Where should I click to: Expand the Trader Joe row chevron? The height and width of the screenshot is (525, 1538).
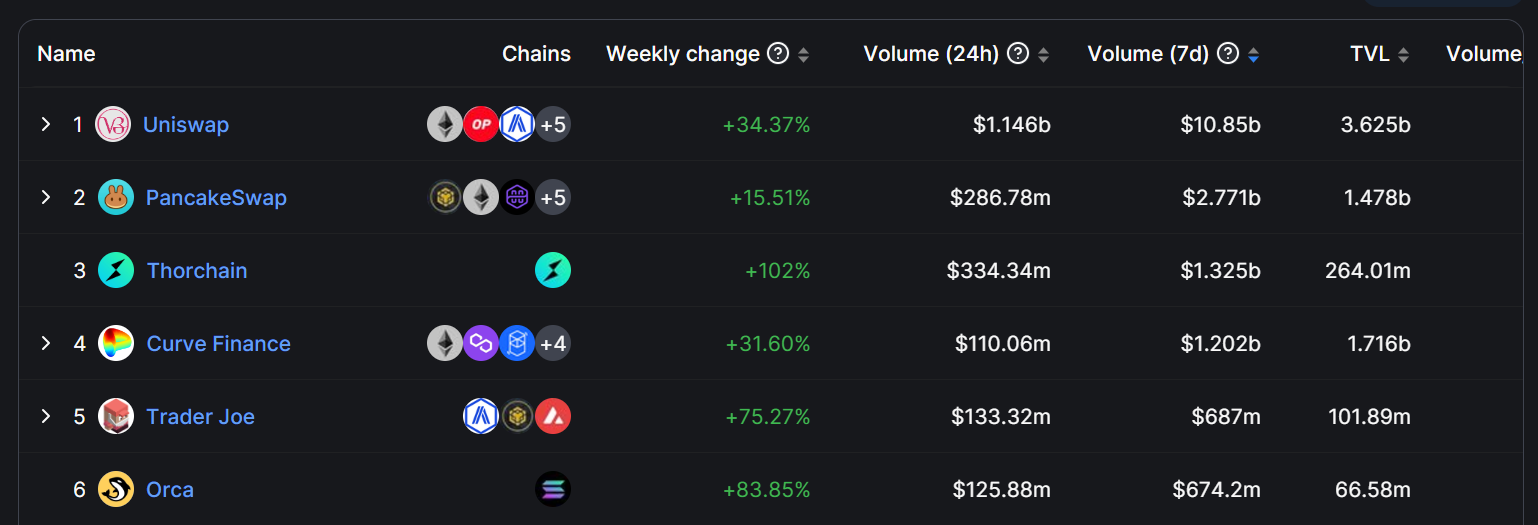(x=45, y=417)
